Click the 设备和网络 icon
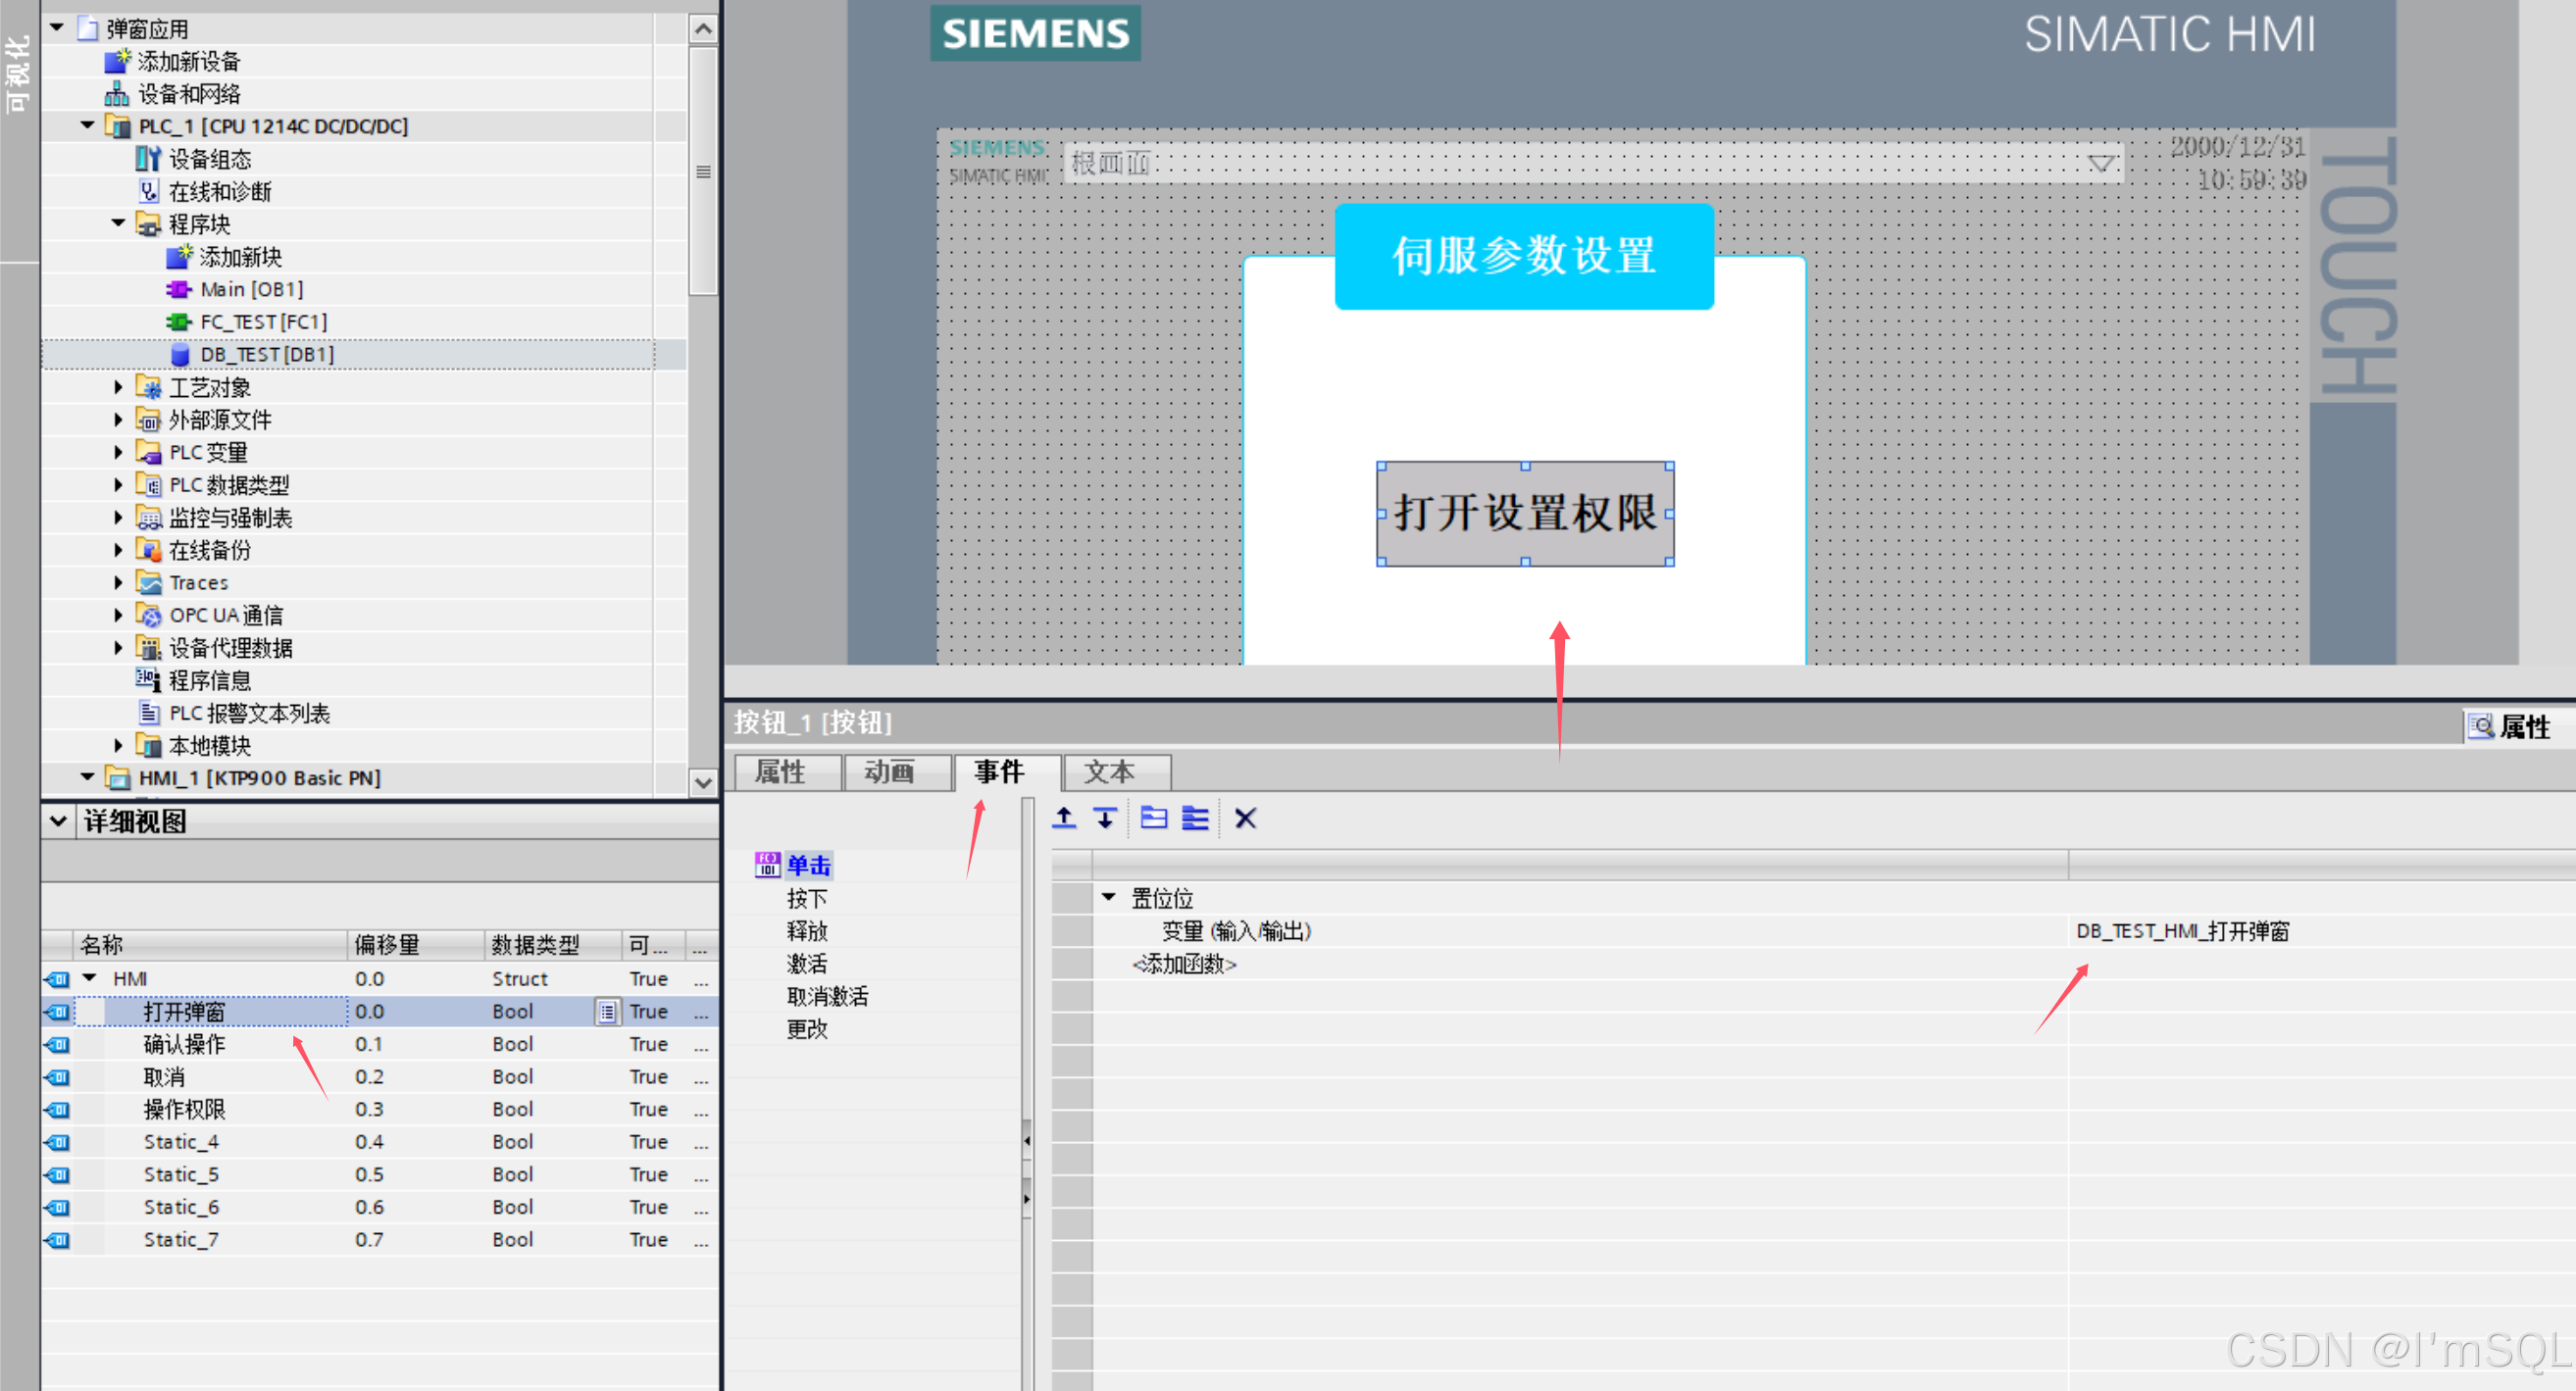2576x1391 pixels. (x=118, y=94)
